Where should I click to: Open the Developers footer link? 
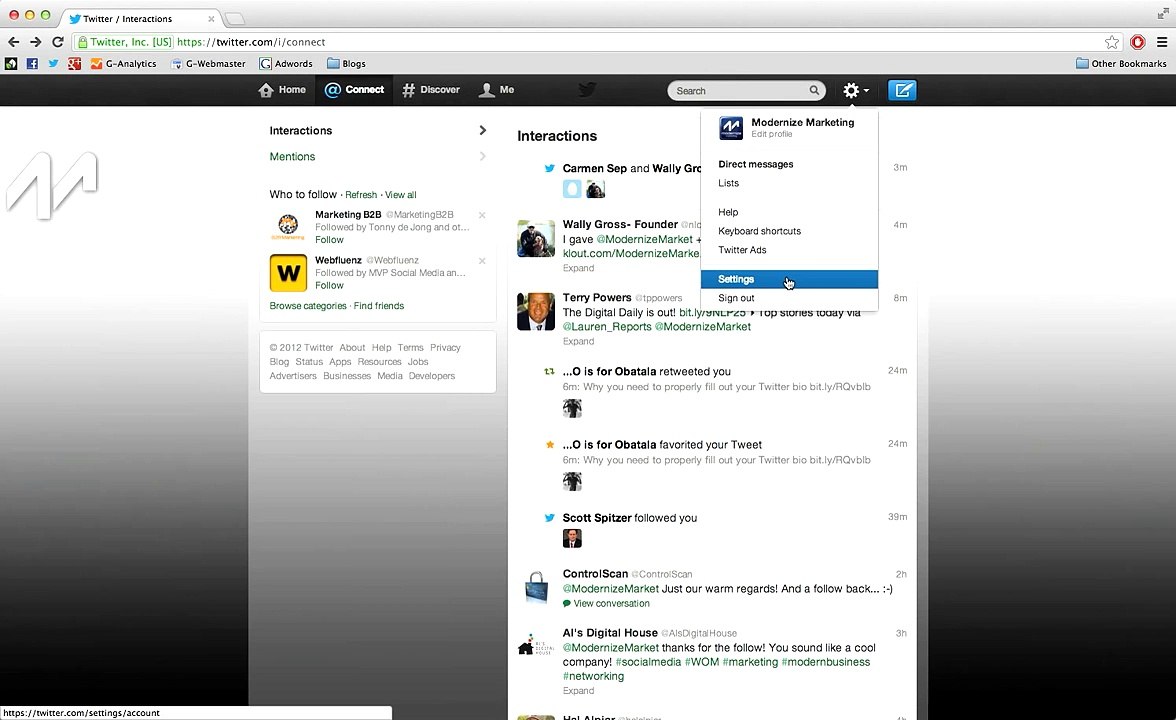point(432,376)
